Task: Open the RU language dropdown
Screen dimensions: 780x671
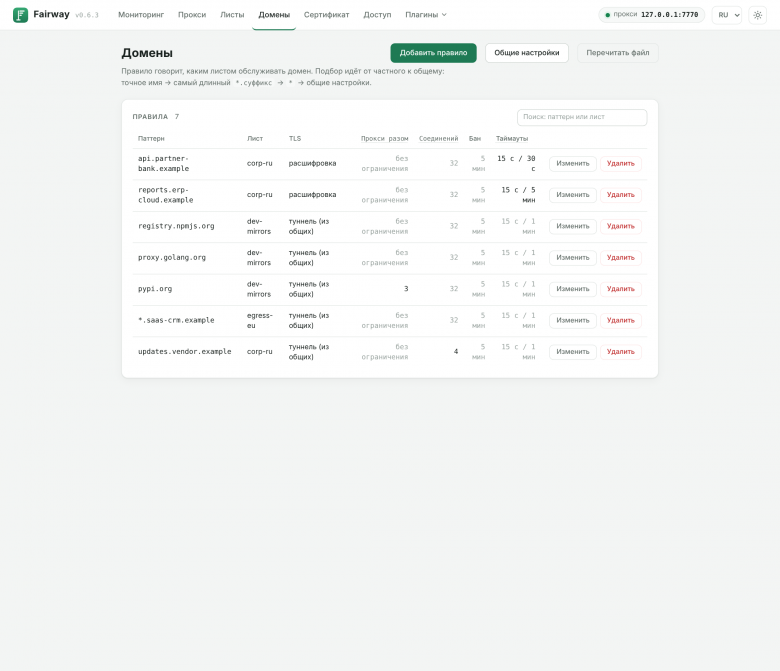Action: pyautogui.click(x=727, y=15)
